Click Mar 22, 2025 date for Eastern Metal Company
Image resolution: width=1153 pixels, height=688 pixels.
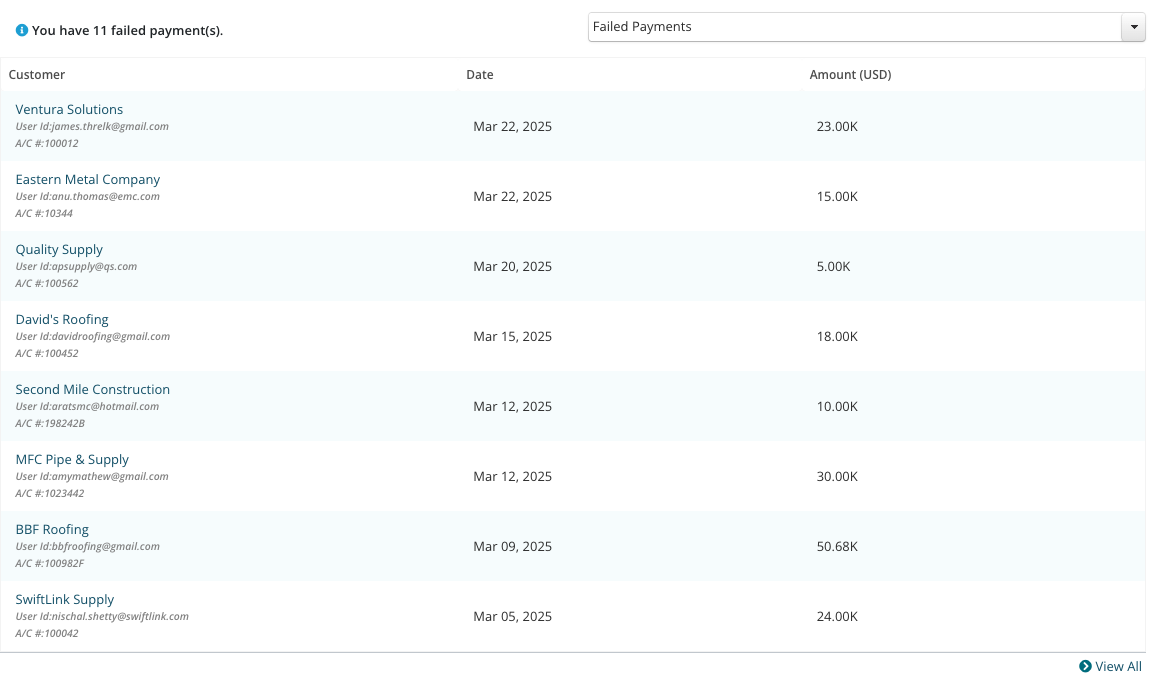point(513,196)
